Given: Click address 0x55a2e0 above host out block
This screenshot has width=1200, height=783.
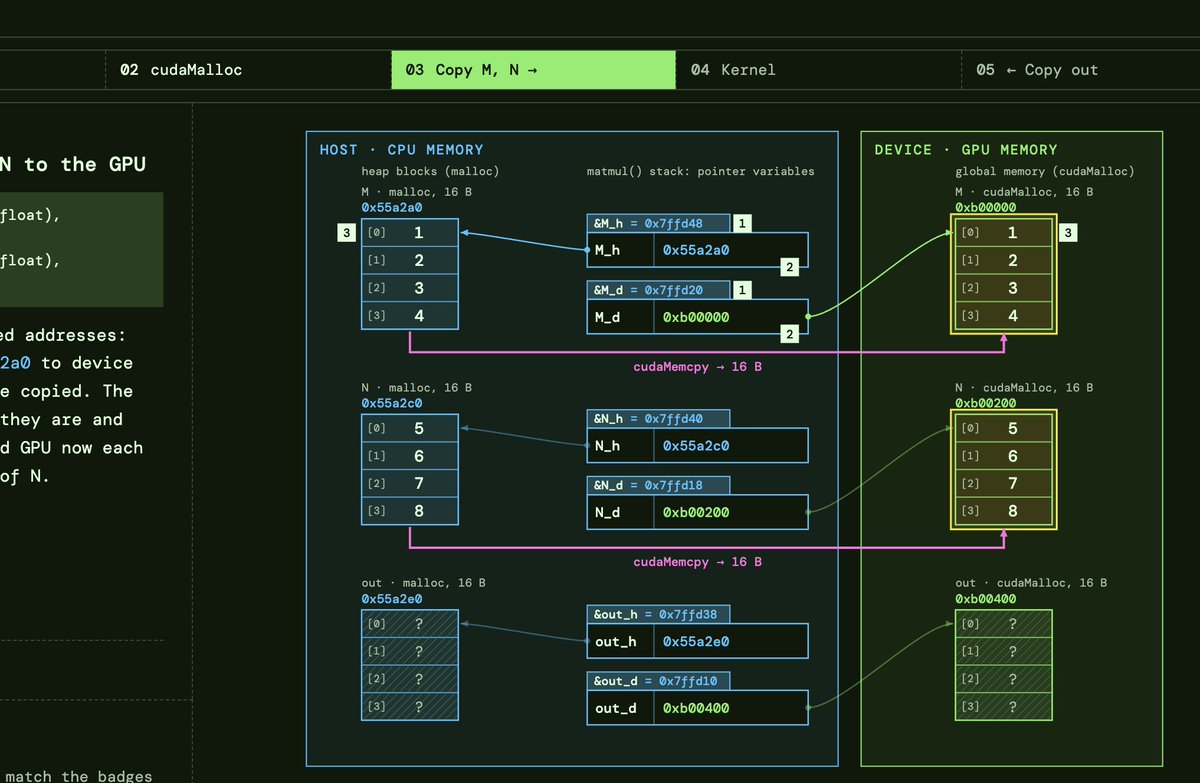Looking at the screenshot, I should click(392, 599).
